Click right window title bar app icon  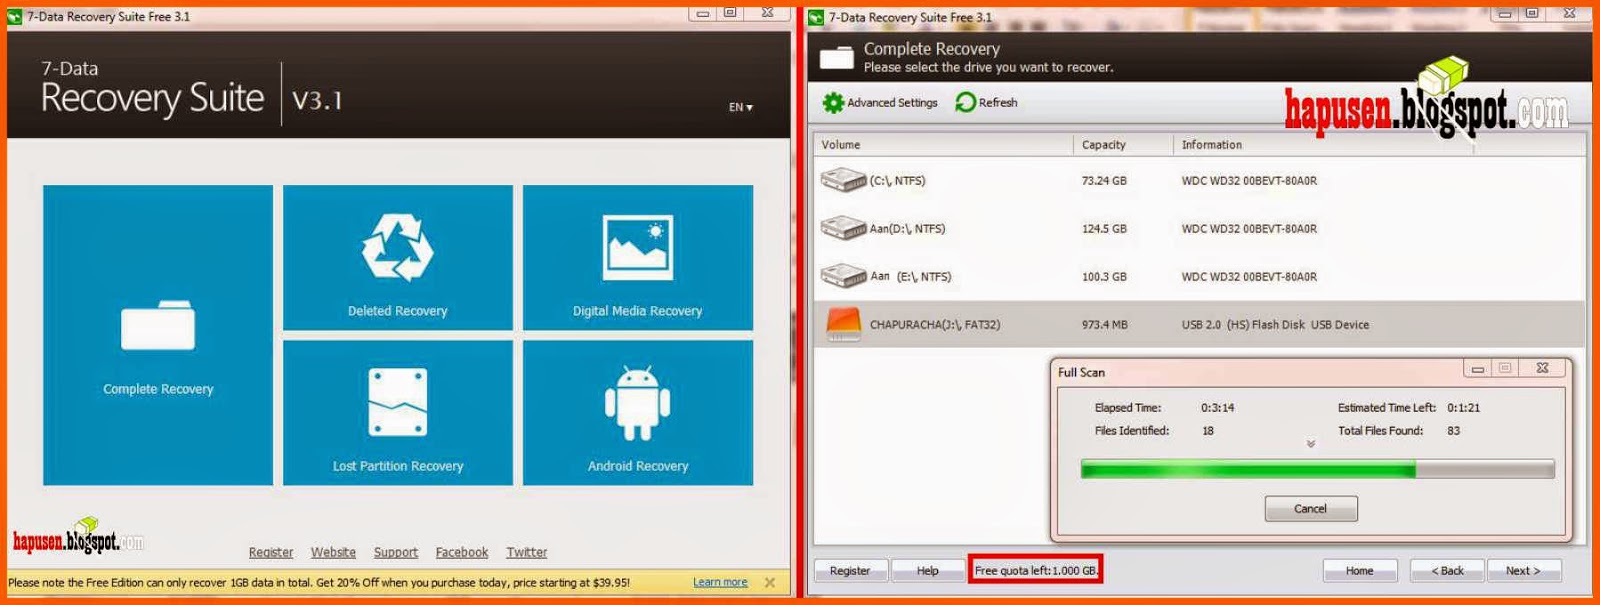coord(816,17)
